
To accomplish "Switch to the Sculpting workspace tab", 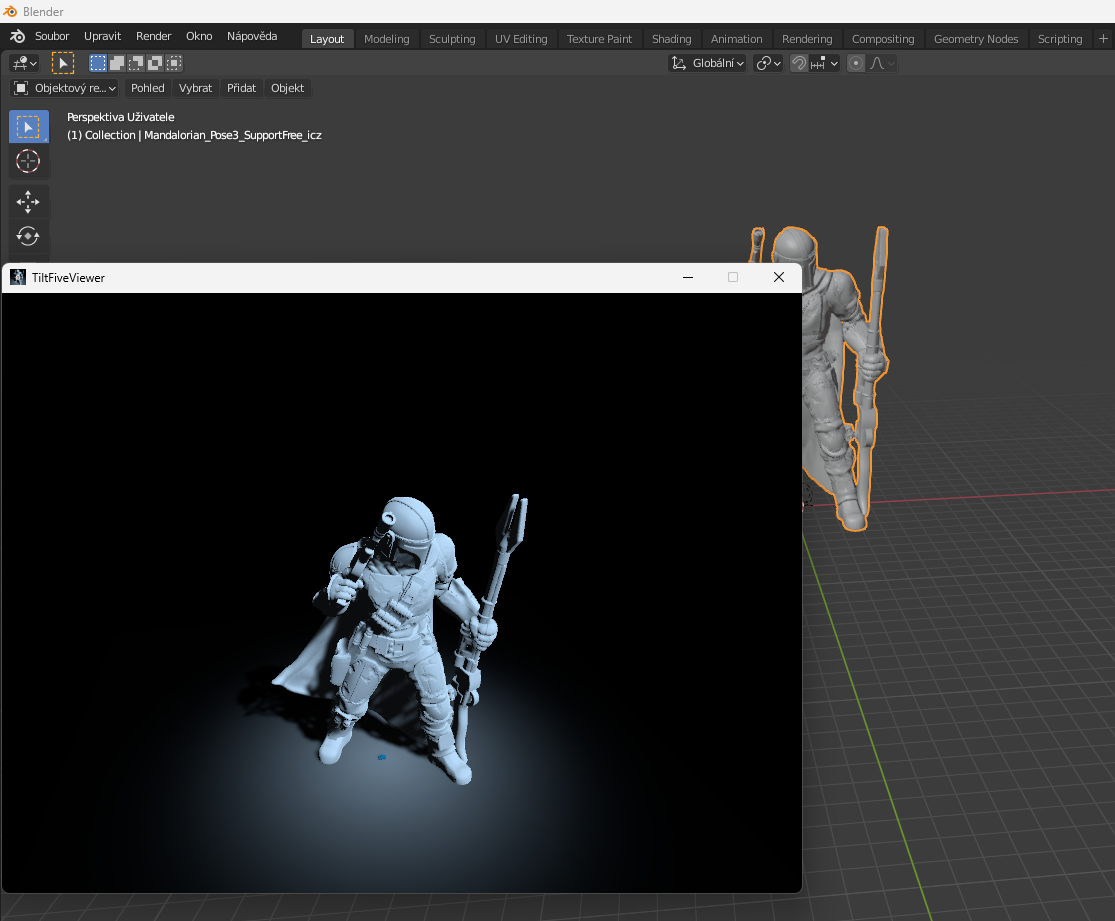I will [x=452, y=39].
